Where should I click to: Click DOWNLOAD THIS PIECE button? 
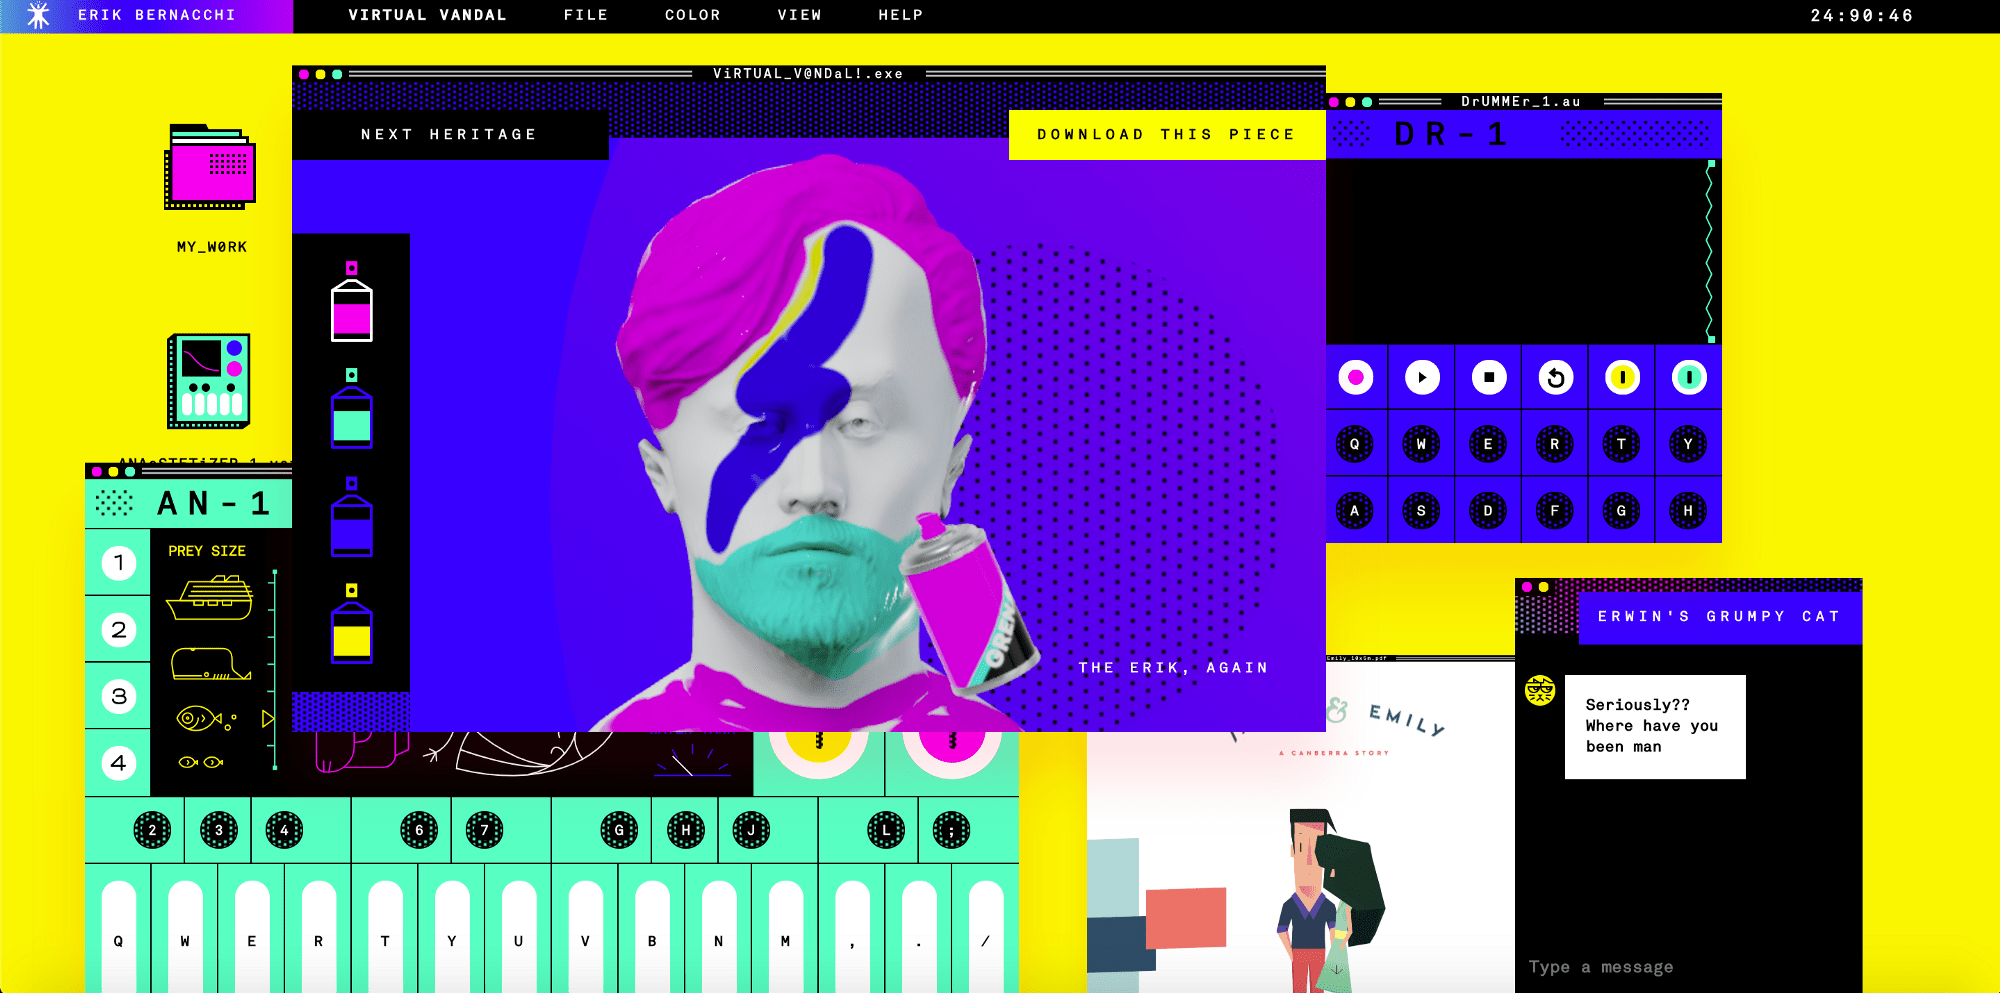1166,134
